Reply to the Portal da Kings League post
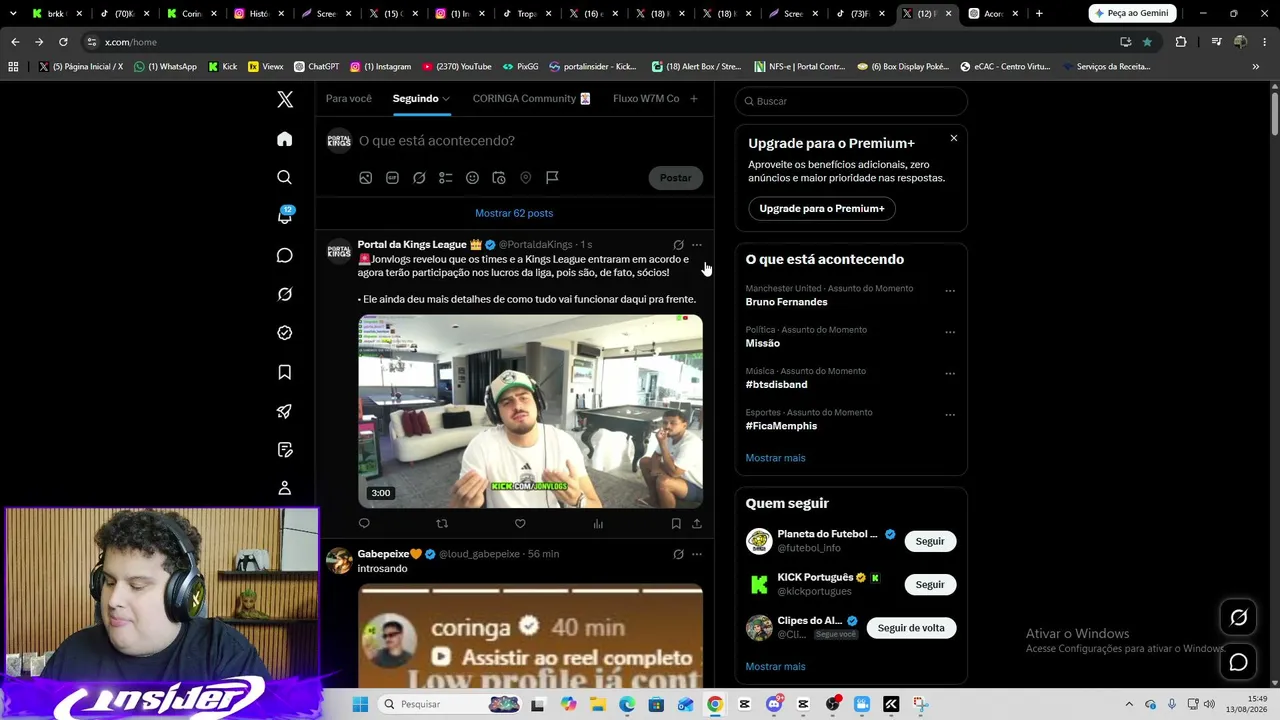Viewport: 1280px width, 720px height. pyautogui.click(x=364, y=524)
